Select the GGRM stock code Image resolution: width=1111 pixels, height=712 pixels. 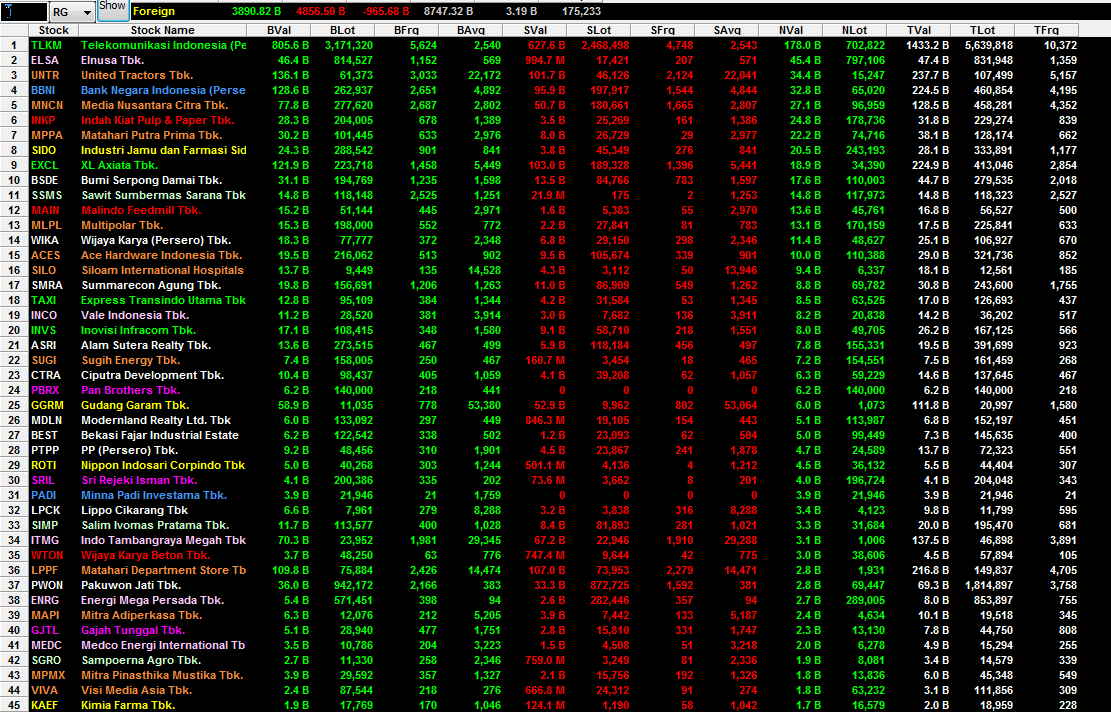point(47,405)
